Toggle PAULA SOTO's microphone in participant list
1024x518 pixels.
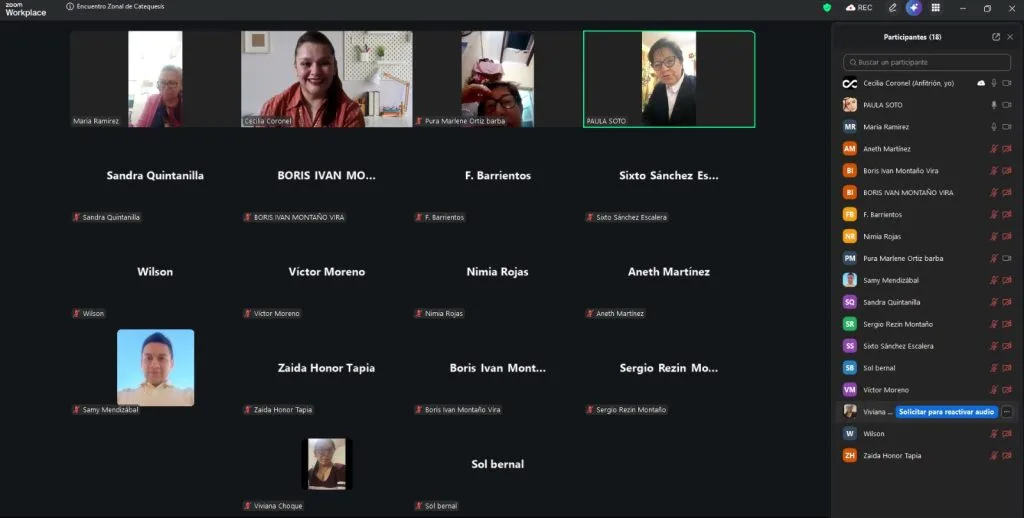(994, 105)
